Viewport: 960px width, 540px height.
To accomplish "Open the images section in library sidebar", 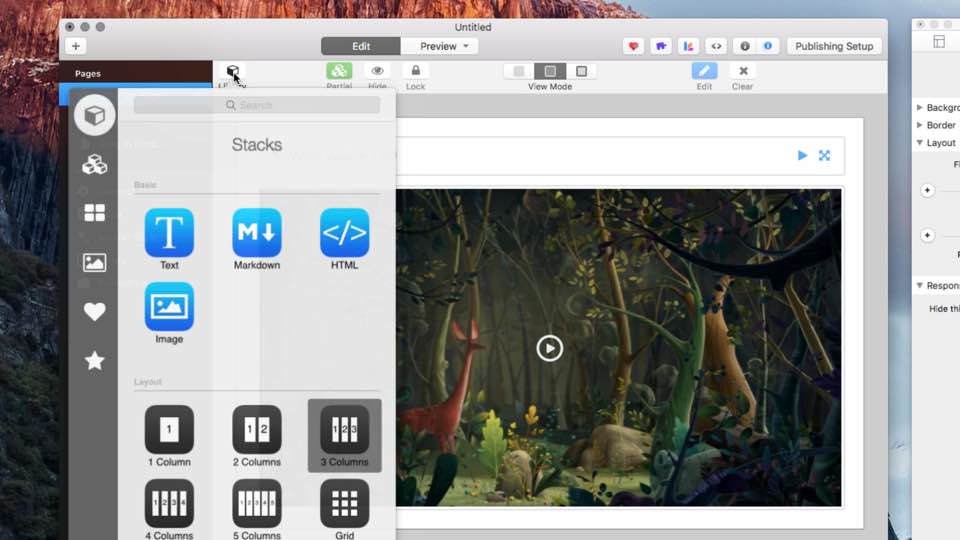I will point(95,263).
